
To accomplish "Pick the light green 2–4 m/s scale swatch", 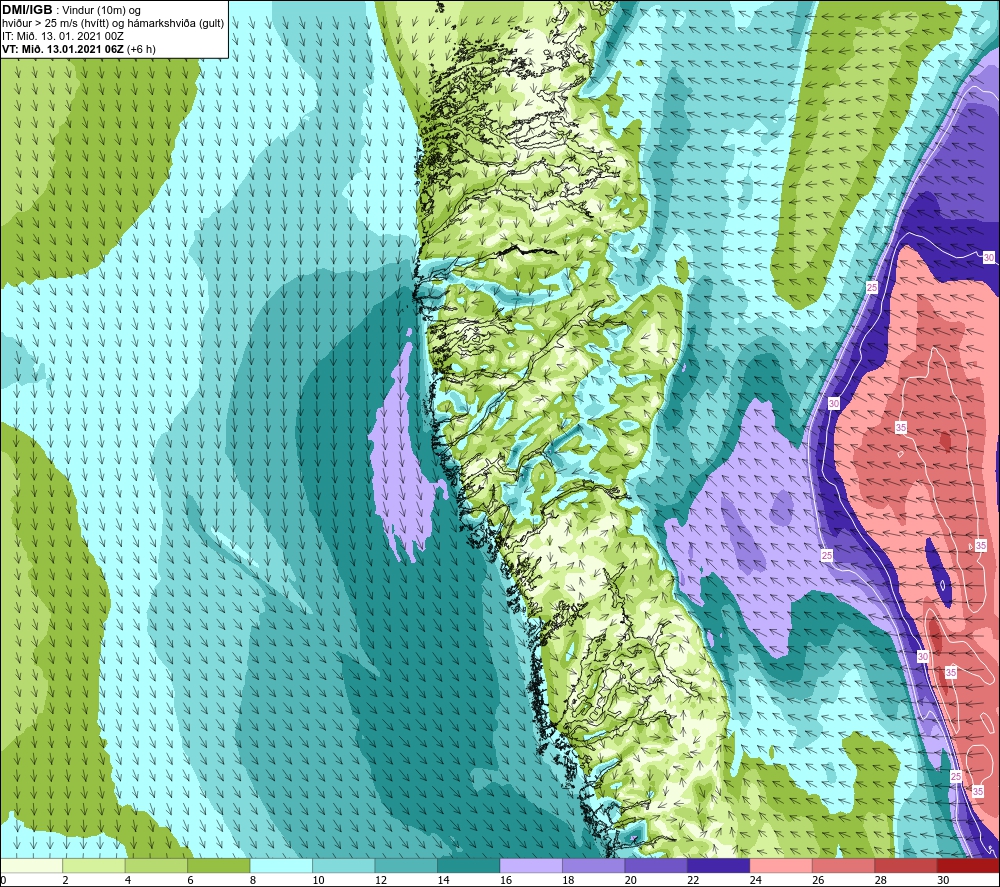I will click(x=94, y=865).
